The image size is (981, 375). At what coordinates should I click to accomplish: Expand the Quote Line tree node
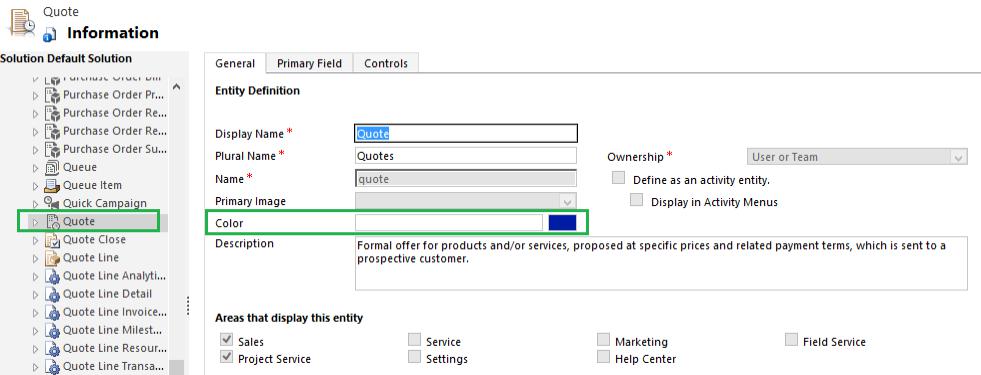point(36,258)
